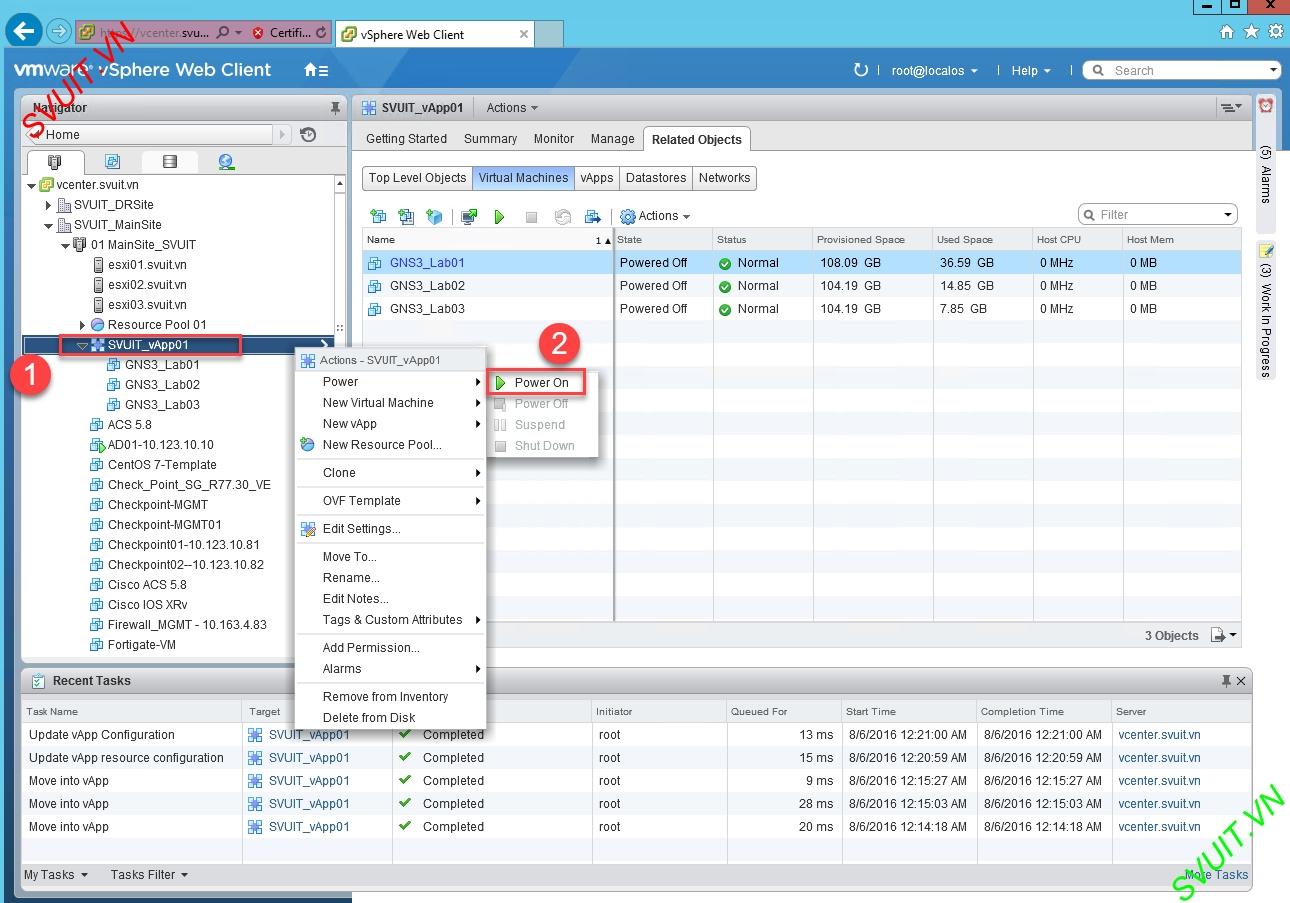Open More Tasks link
The height and width of the screenshot is (903, 1290).
[1216, 874]
